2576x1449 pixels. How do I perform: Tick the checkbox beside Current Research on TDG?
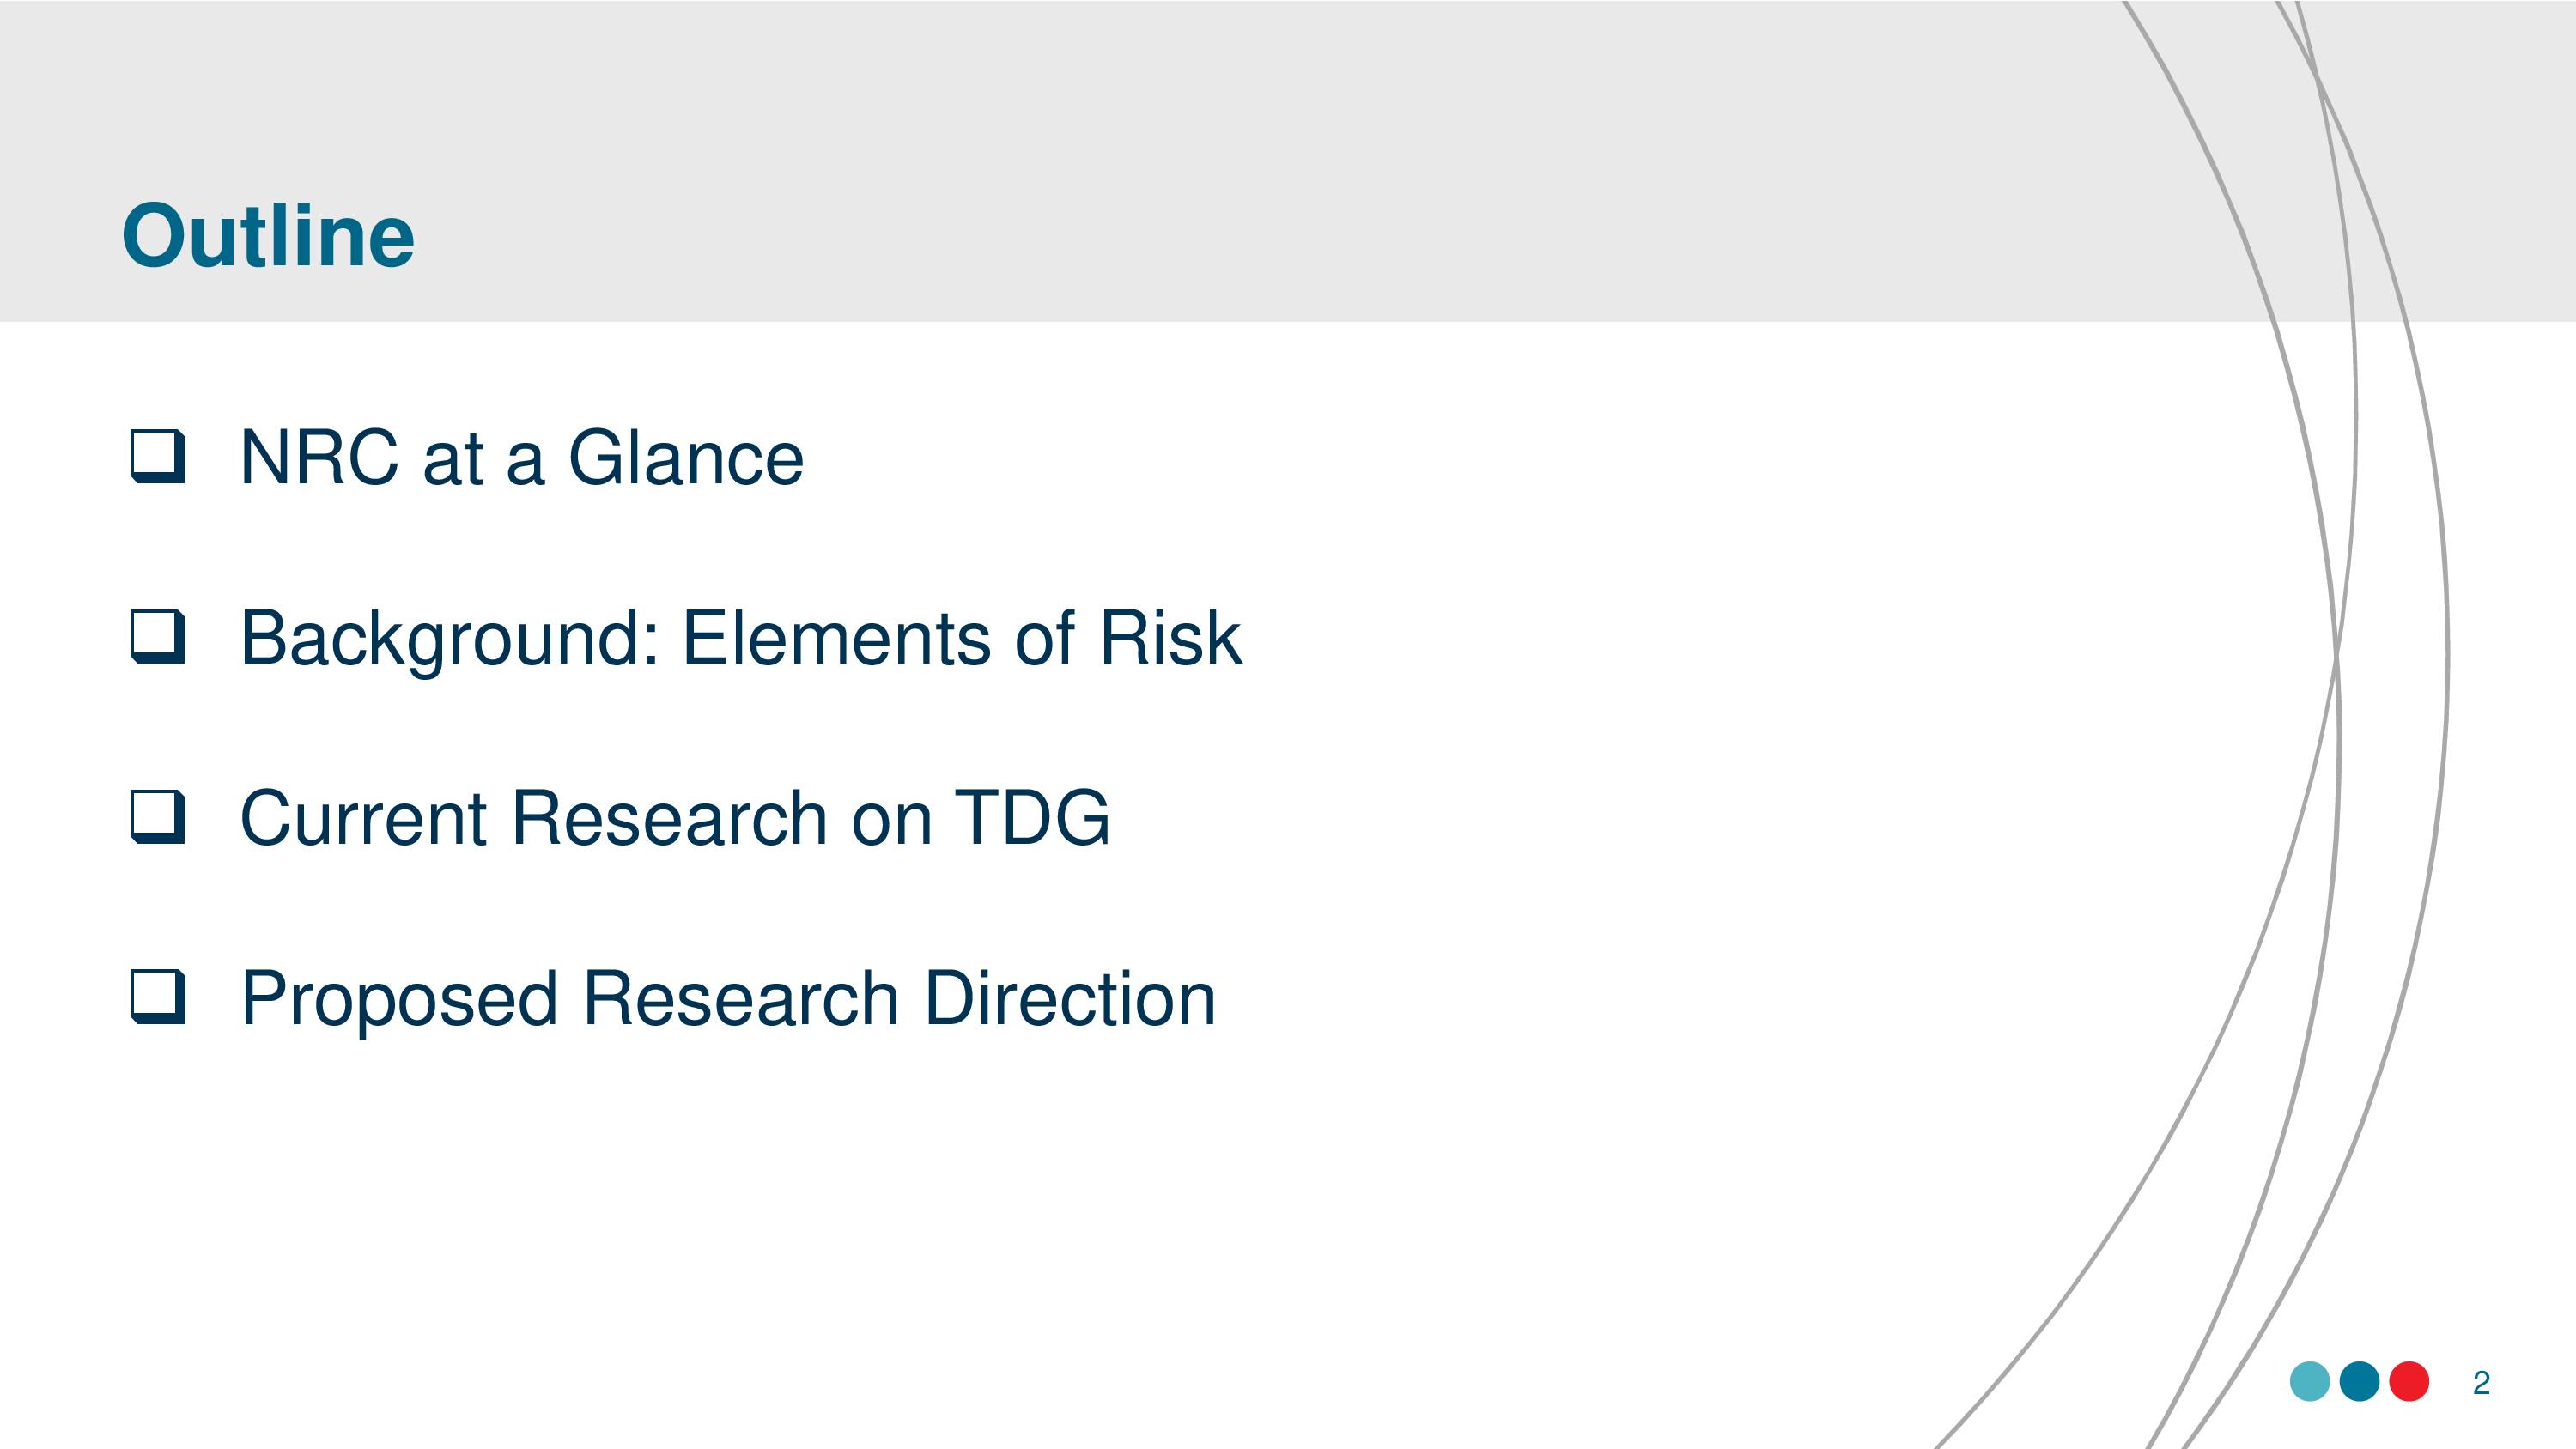click(158, 817)
